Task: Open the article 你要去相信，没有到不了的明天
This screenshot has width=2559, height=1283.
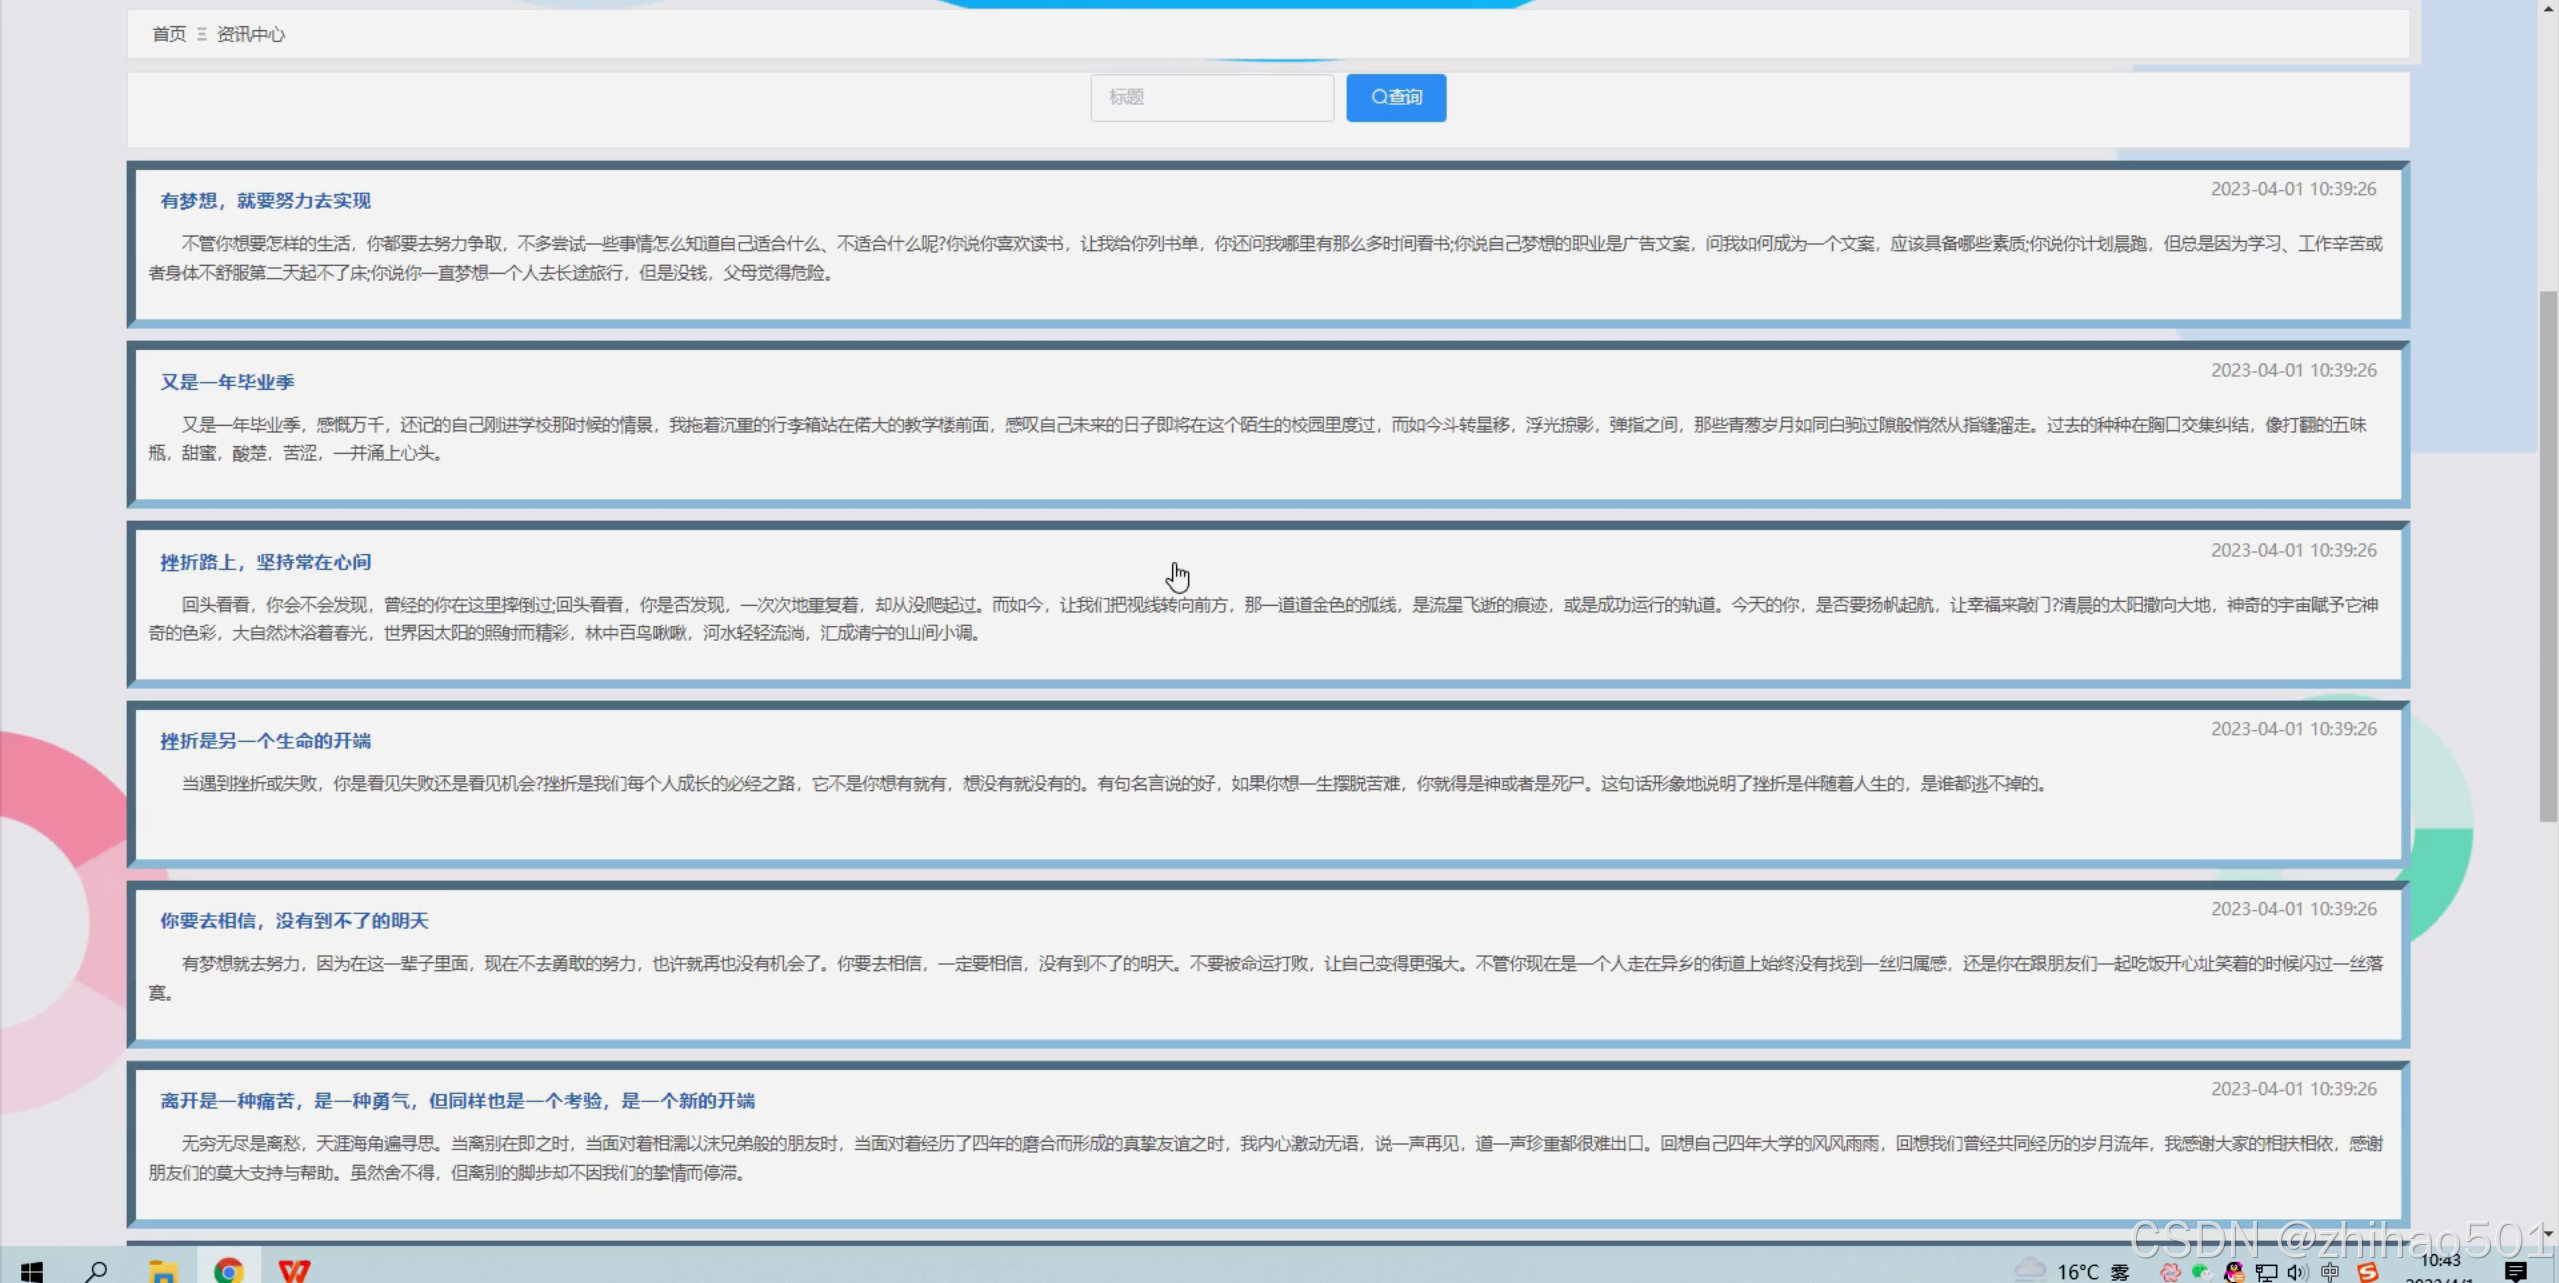Action: (294, 921)
